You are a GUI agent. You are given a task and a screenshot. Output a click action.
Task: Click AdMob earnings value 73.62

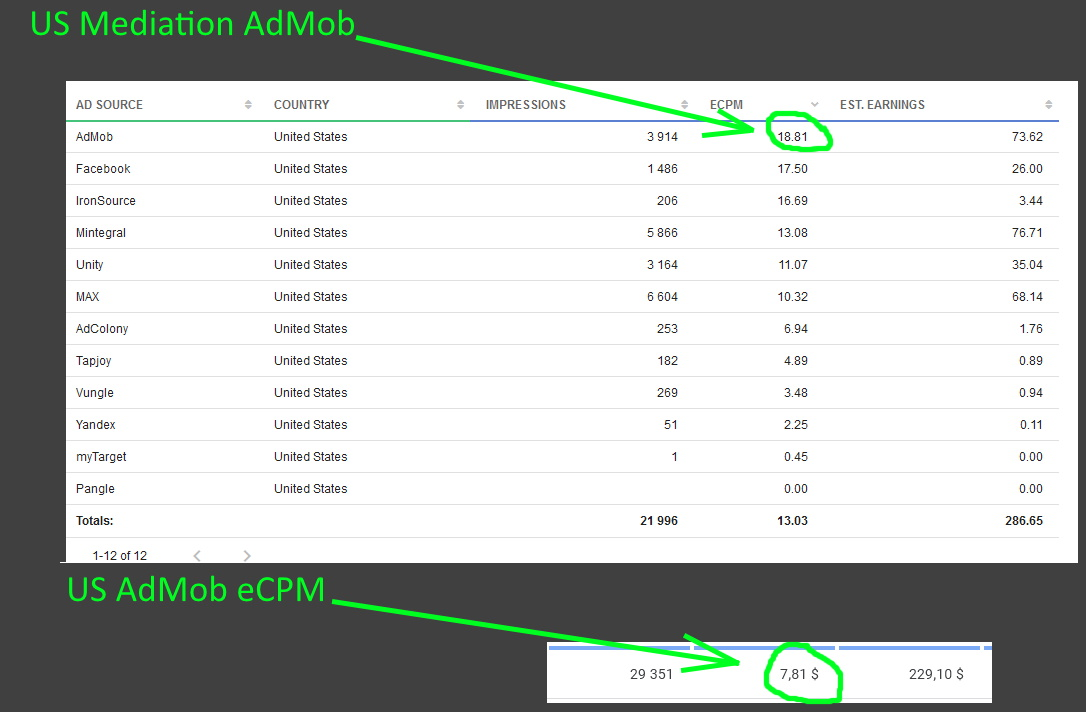pos(1027,136)
